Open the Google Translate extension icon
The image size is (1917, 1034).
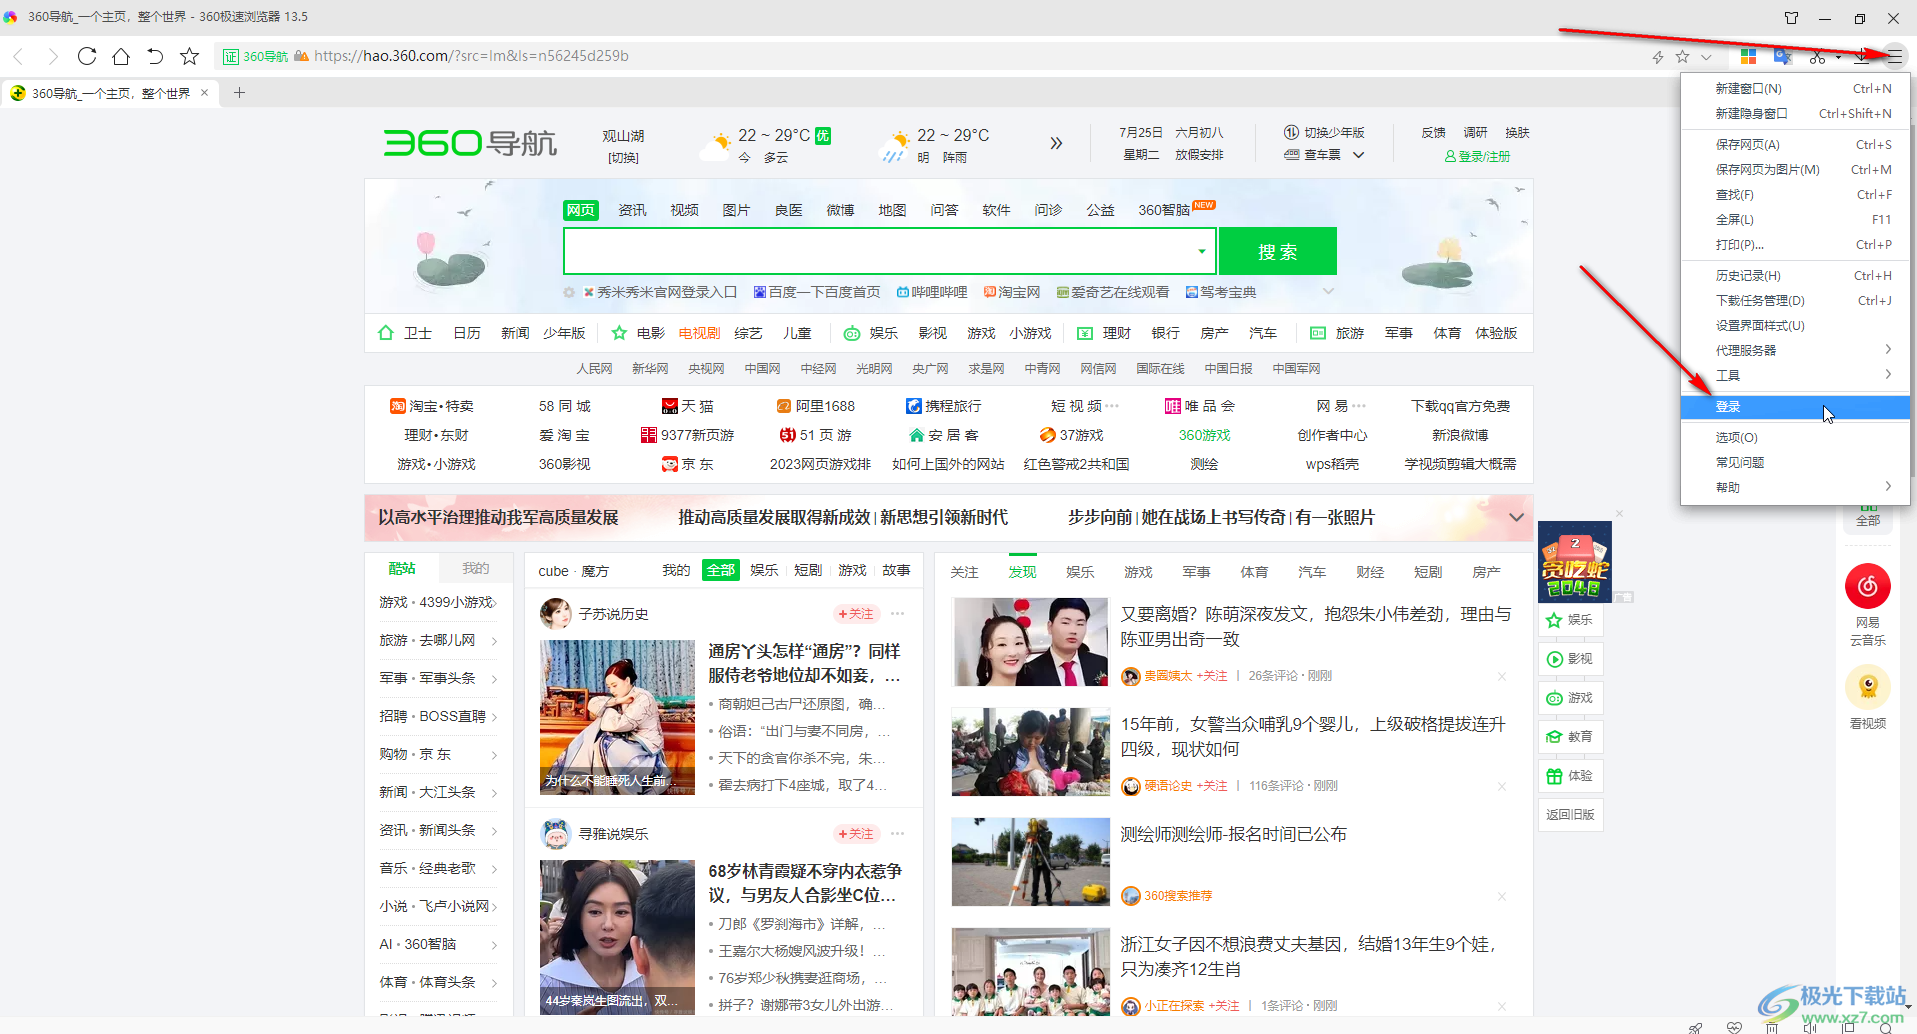[1782, 57]
